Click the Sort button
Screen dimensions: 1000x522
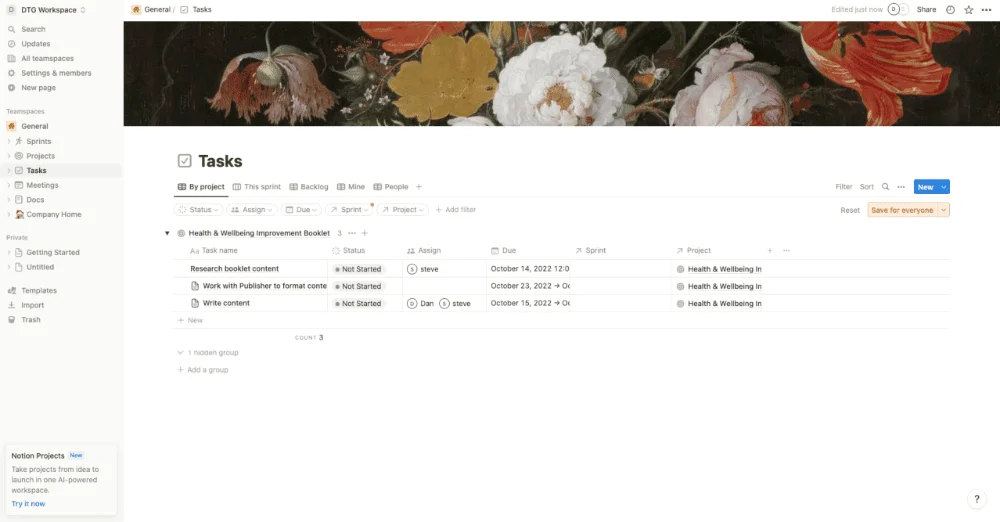[x=867, y=187]
